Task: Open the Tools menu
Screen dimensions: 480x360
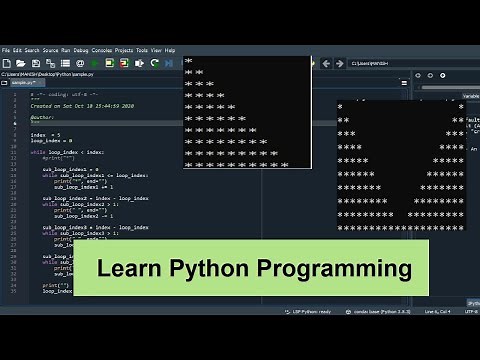Action: click(142, 50)
